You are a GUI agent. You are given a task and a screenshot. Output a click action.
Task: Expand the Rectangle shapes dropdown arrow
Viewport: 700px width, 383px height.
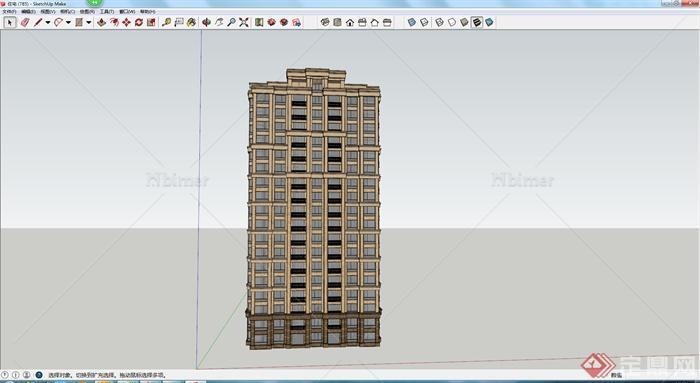click(x=89, y=22)
